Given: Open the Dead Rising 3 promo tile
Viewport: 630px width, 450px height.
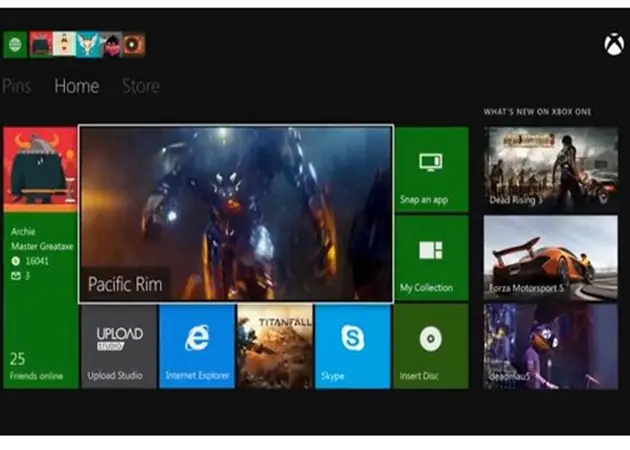Looking at the screenshot, I should [550, 170].
